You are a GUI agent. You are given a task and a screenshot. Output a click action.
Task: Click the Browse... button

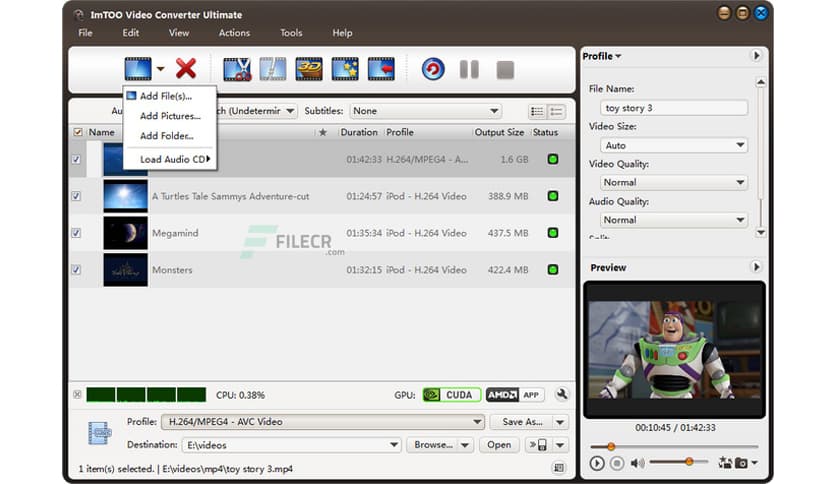[433, 445]
